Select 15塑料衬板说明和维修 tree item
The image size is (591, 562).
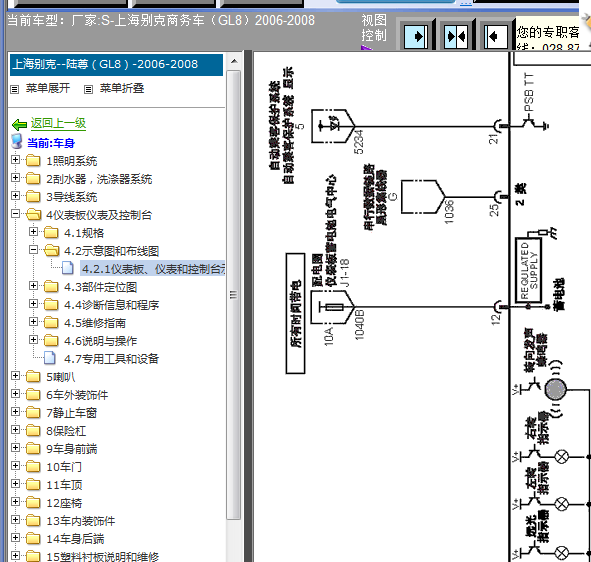coord(102,556)
